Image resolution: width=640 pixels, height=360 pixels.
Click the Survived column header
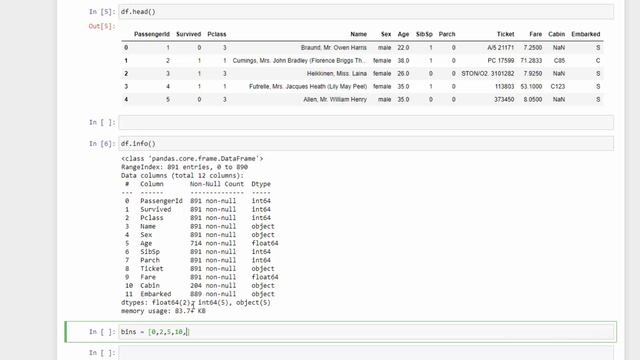click(189, 34)
